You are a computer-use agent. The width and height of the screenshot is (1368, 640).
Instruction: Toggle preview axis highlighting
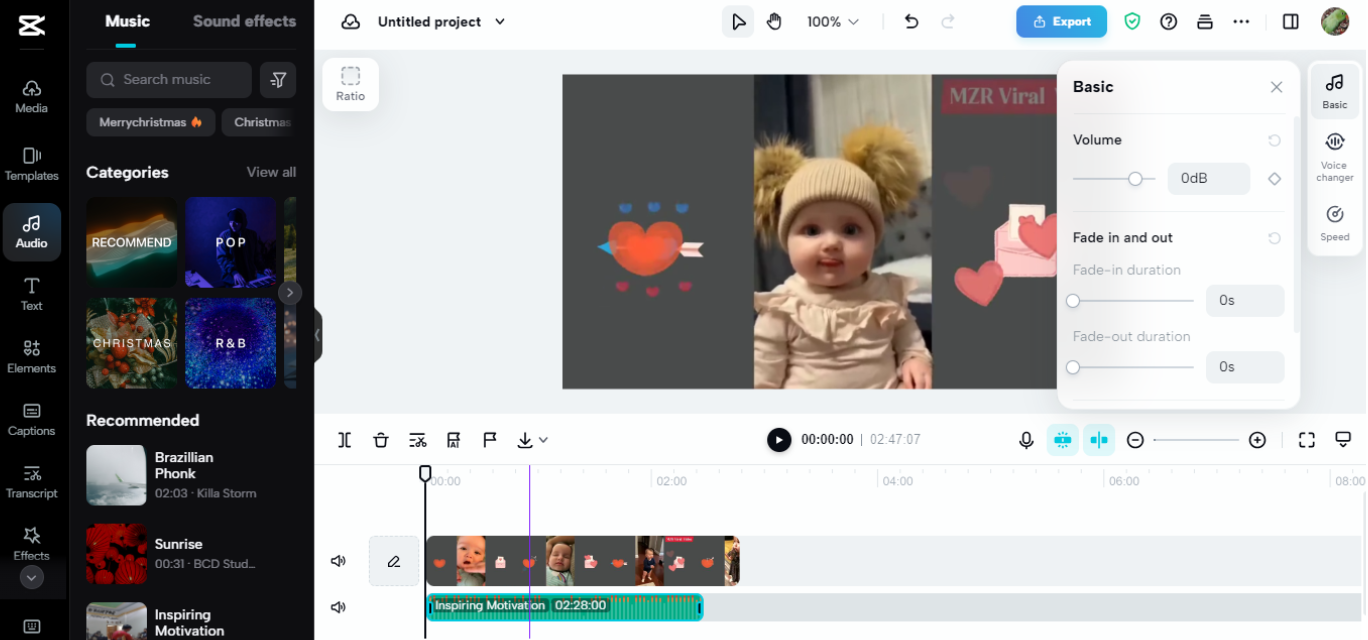click(1062, 439)
